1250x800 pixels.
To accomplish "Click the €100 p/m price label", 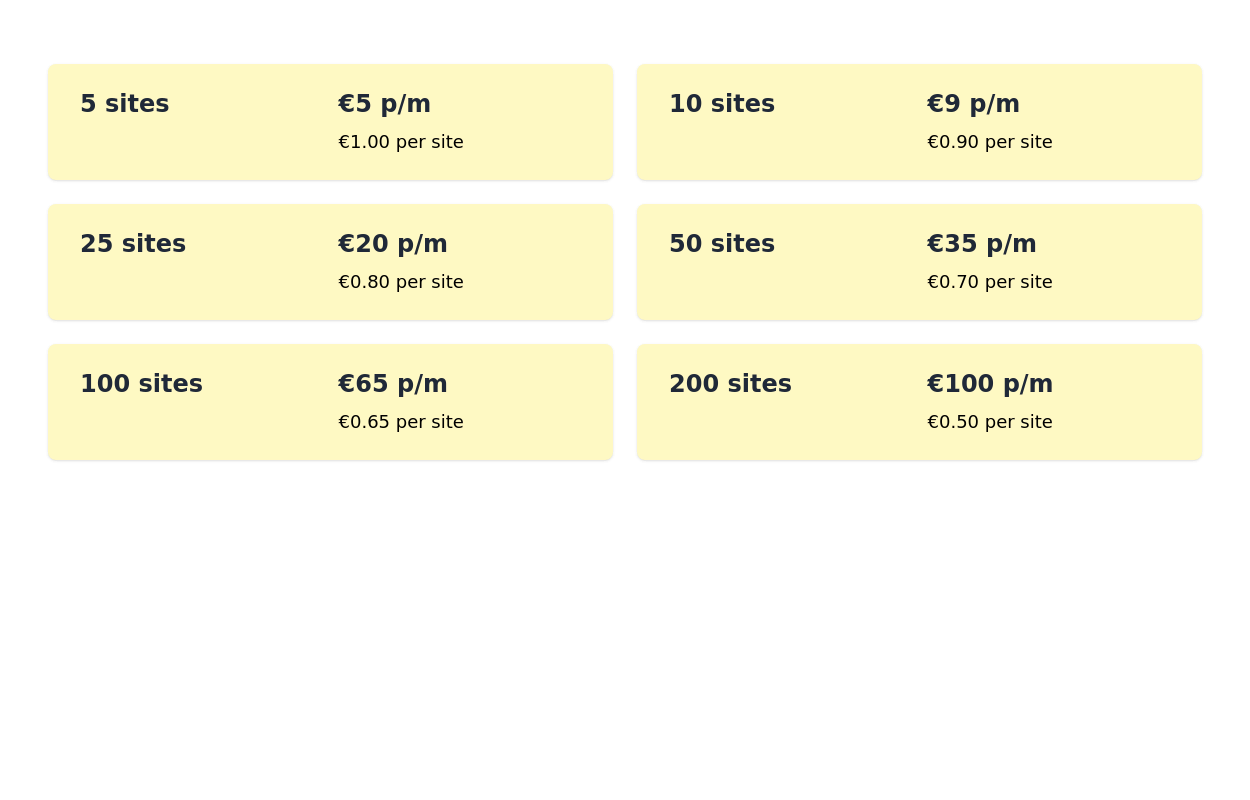I will pos(990,383).
